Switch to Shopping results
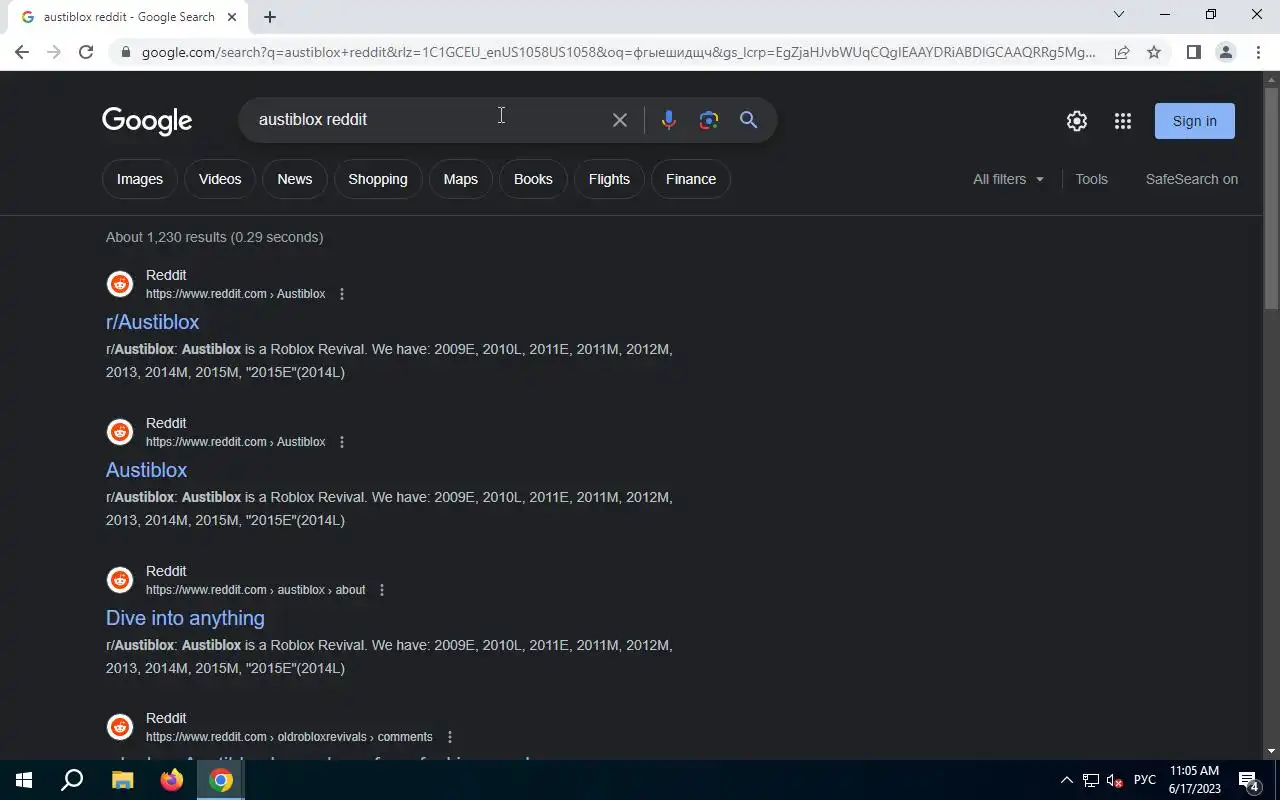 point(378,179)
